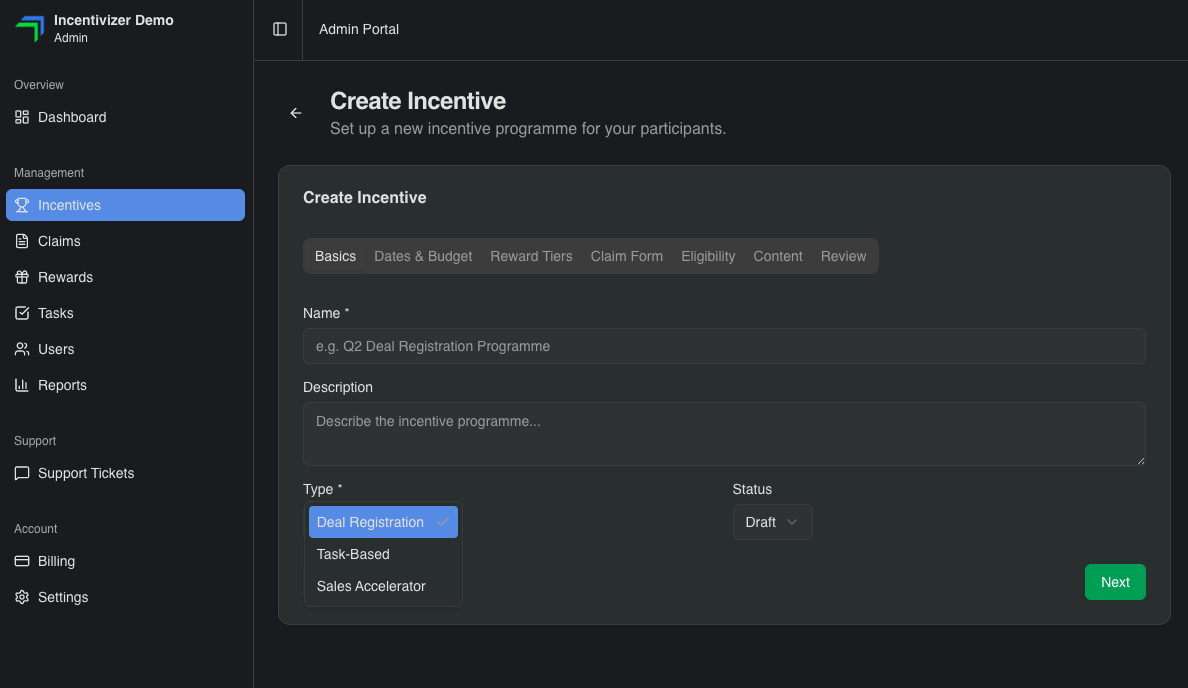Click the Status field label
This screenshot has height=688, width=1188.
coord(752,489)
